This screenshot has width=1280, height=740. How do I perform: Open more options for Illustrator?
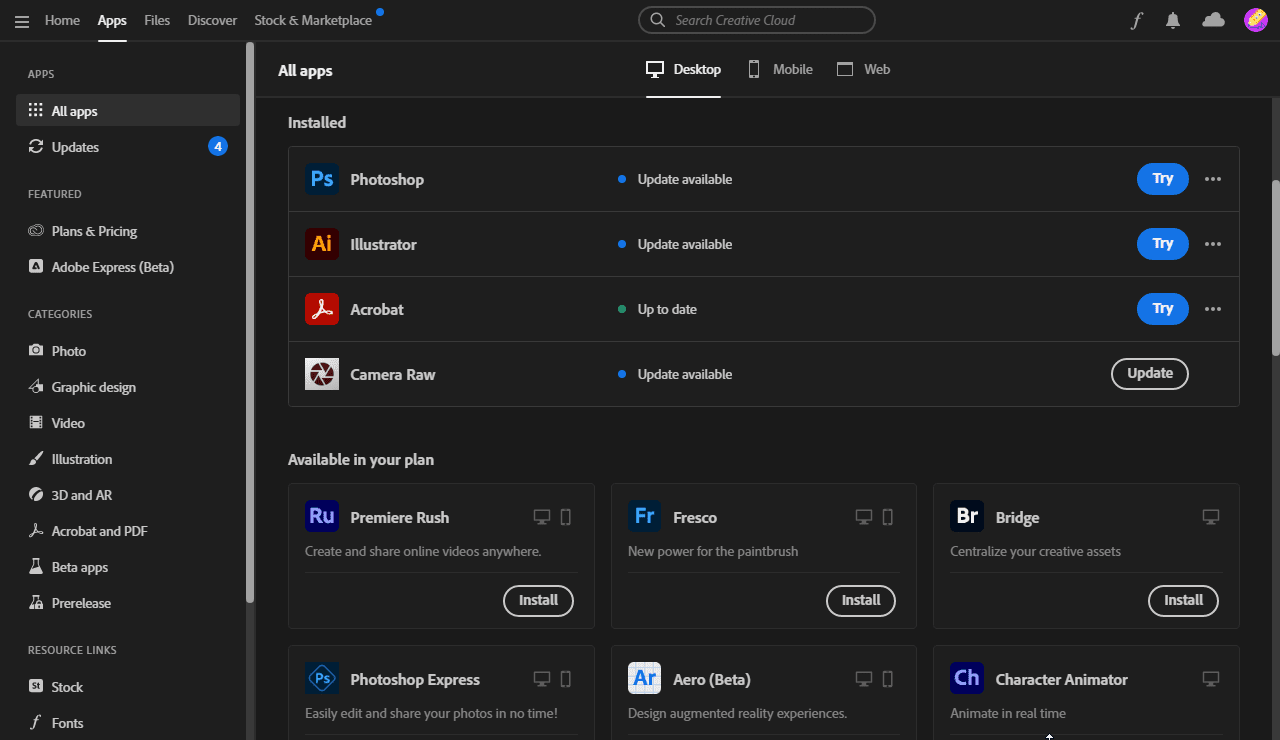[x=1213, y=244]
